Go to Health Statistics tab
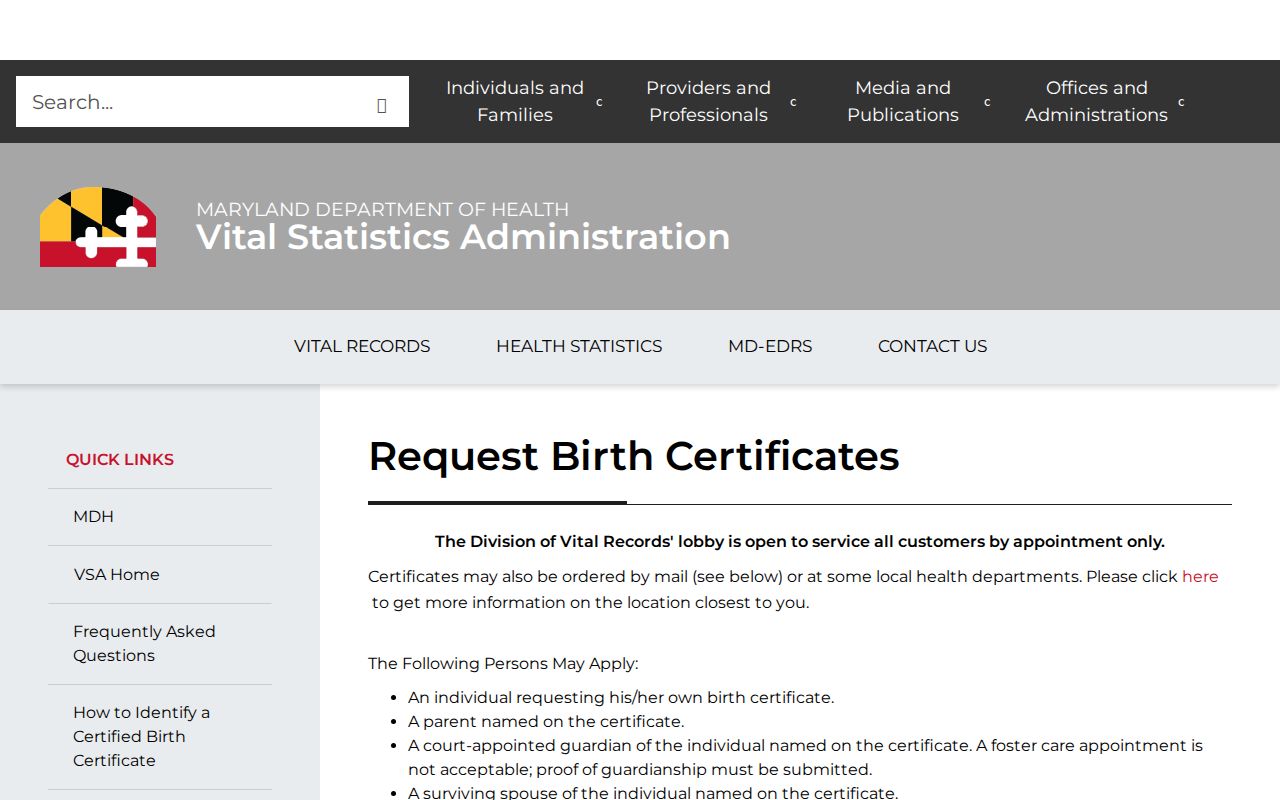 579,346
